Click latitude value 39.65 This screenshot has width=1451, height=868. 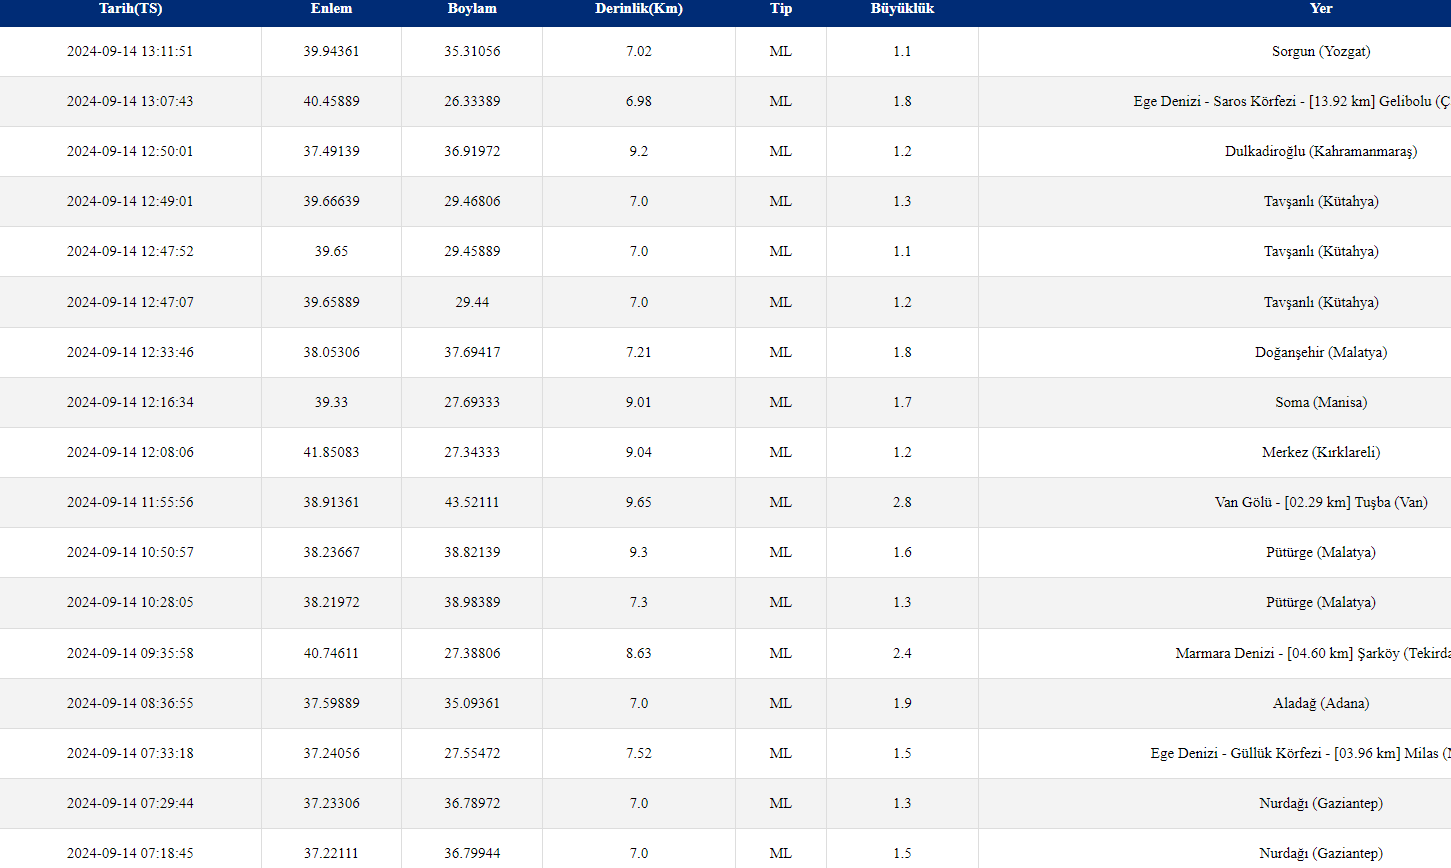(331, 251)
